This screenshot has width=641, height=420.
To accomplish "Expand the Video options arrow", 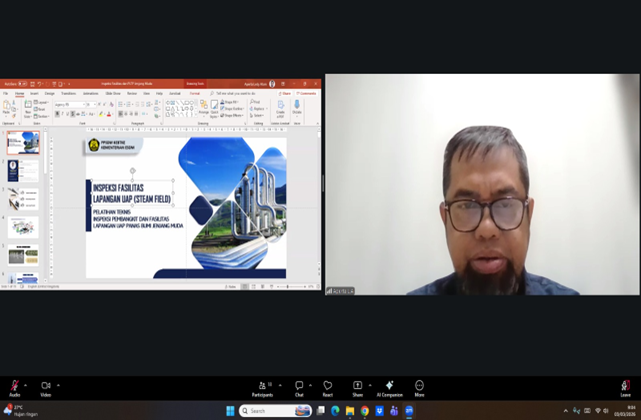I will (x=58, y=385).
